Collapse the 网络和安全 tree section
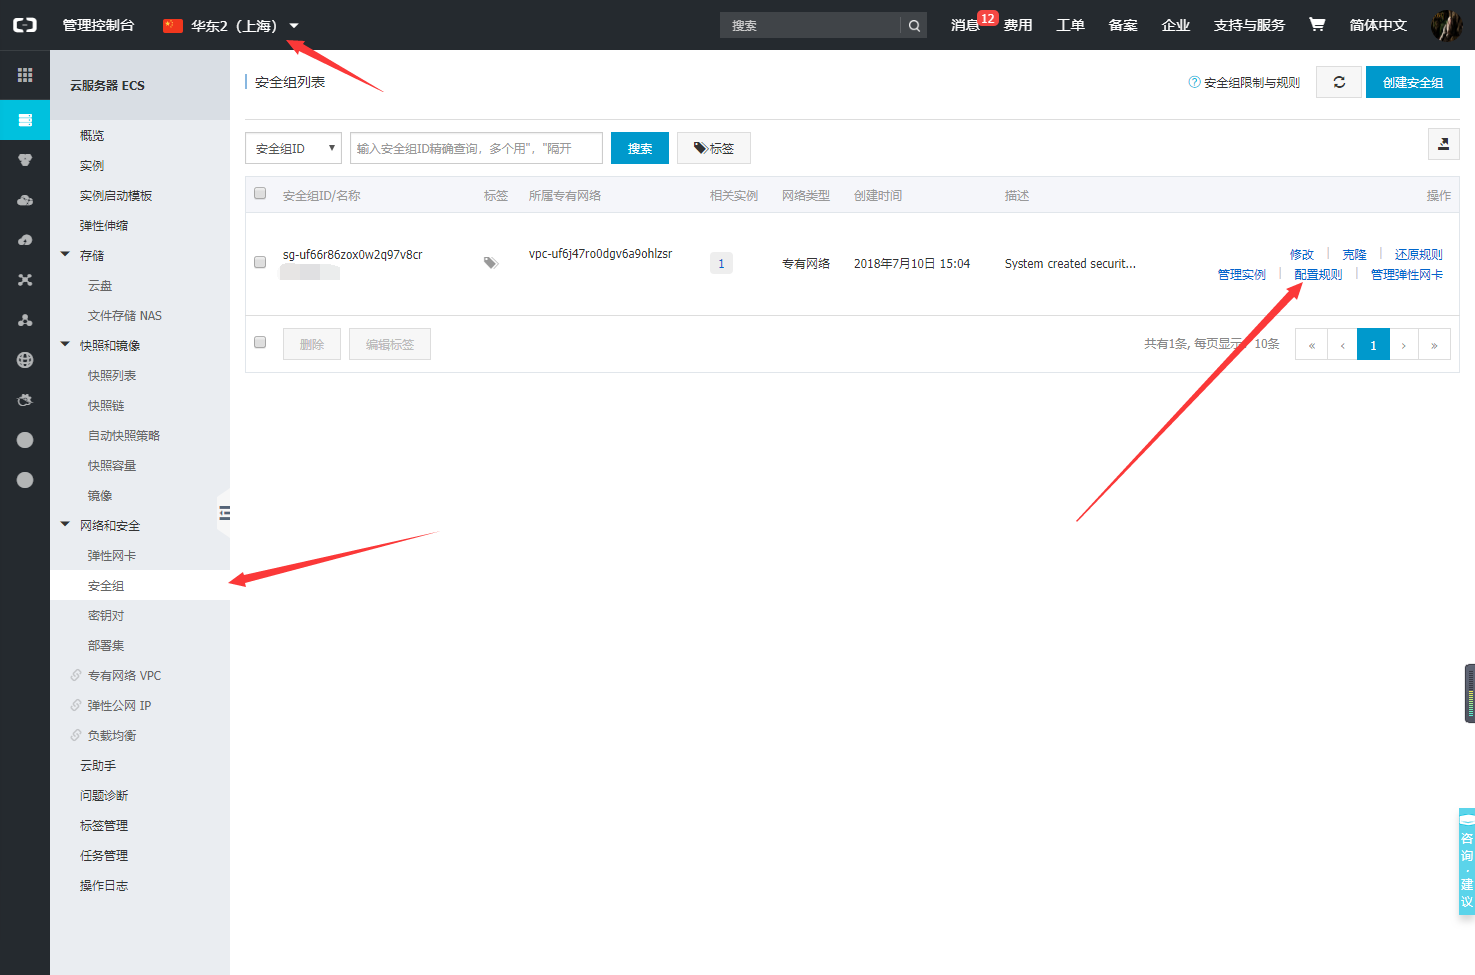 click(65, 525)
